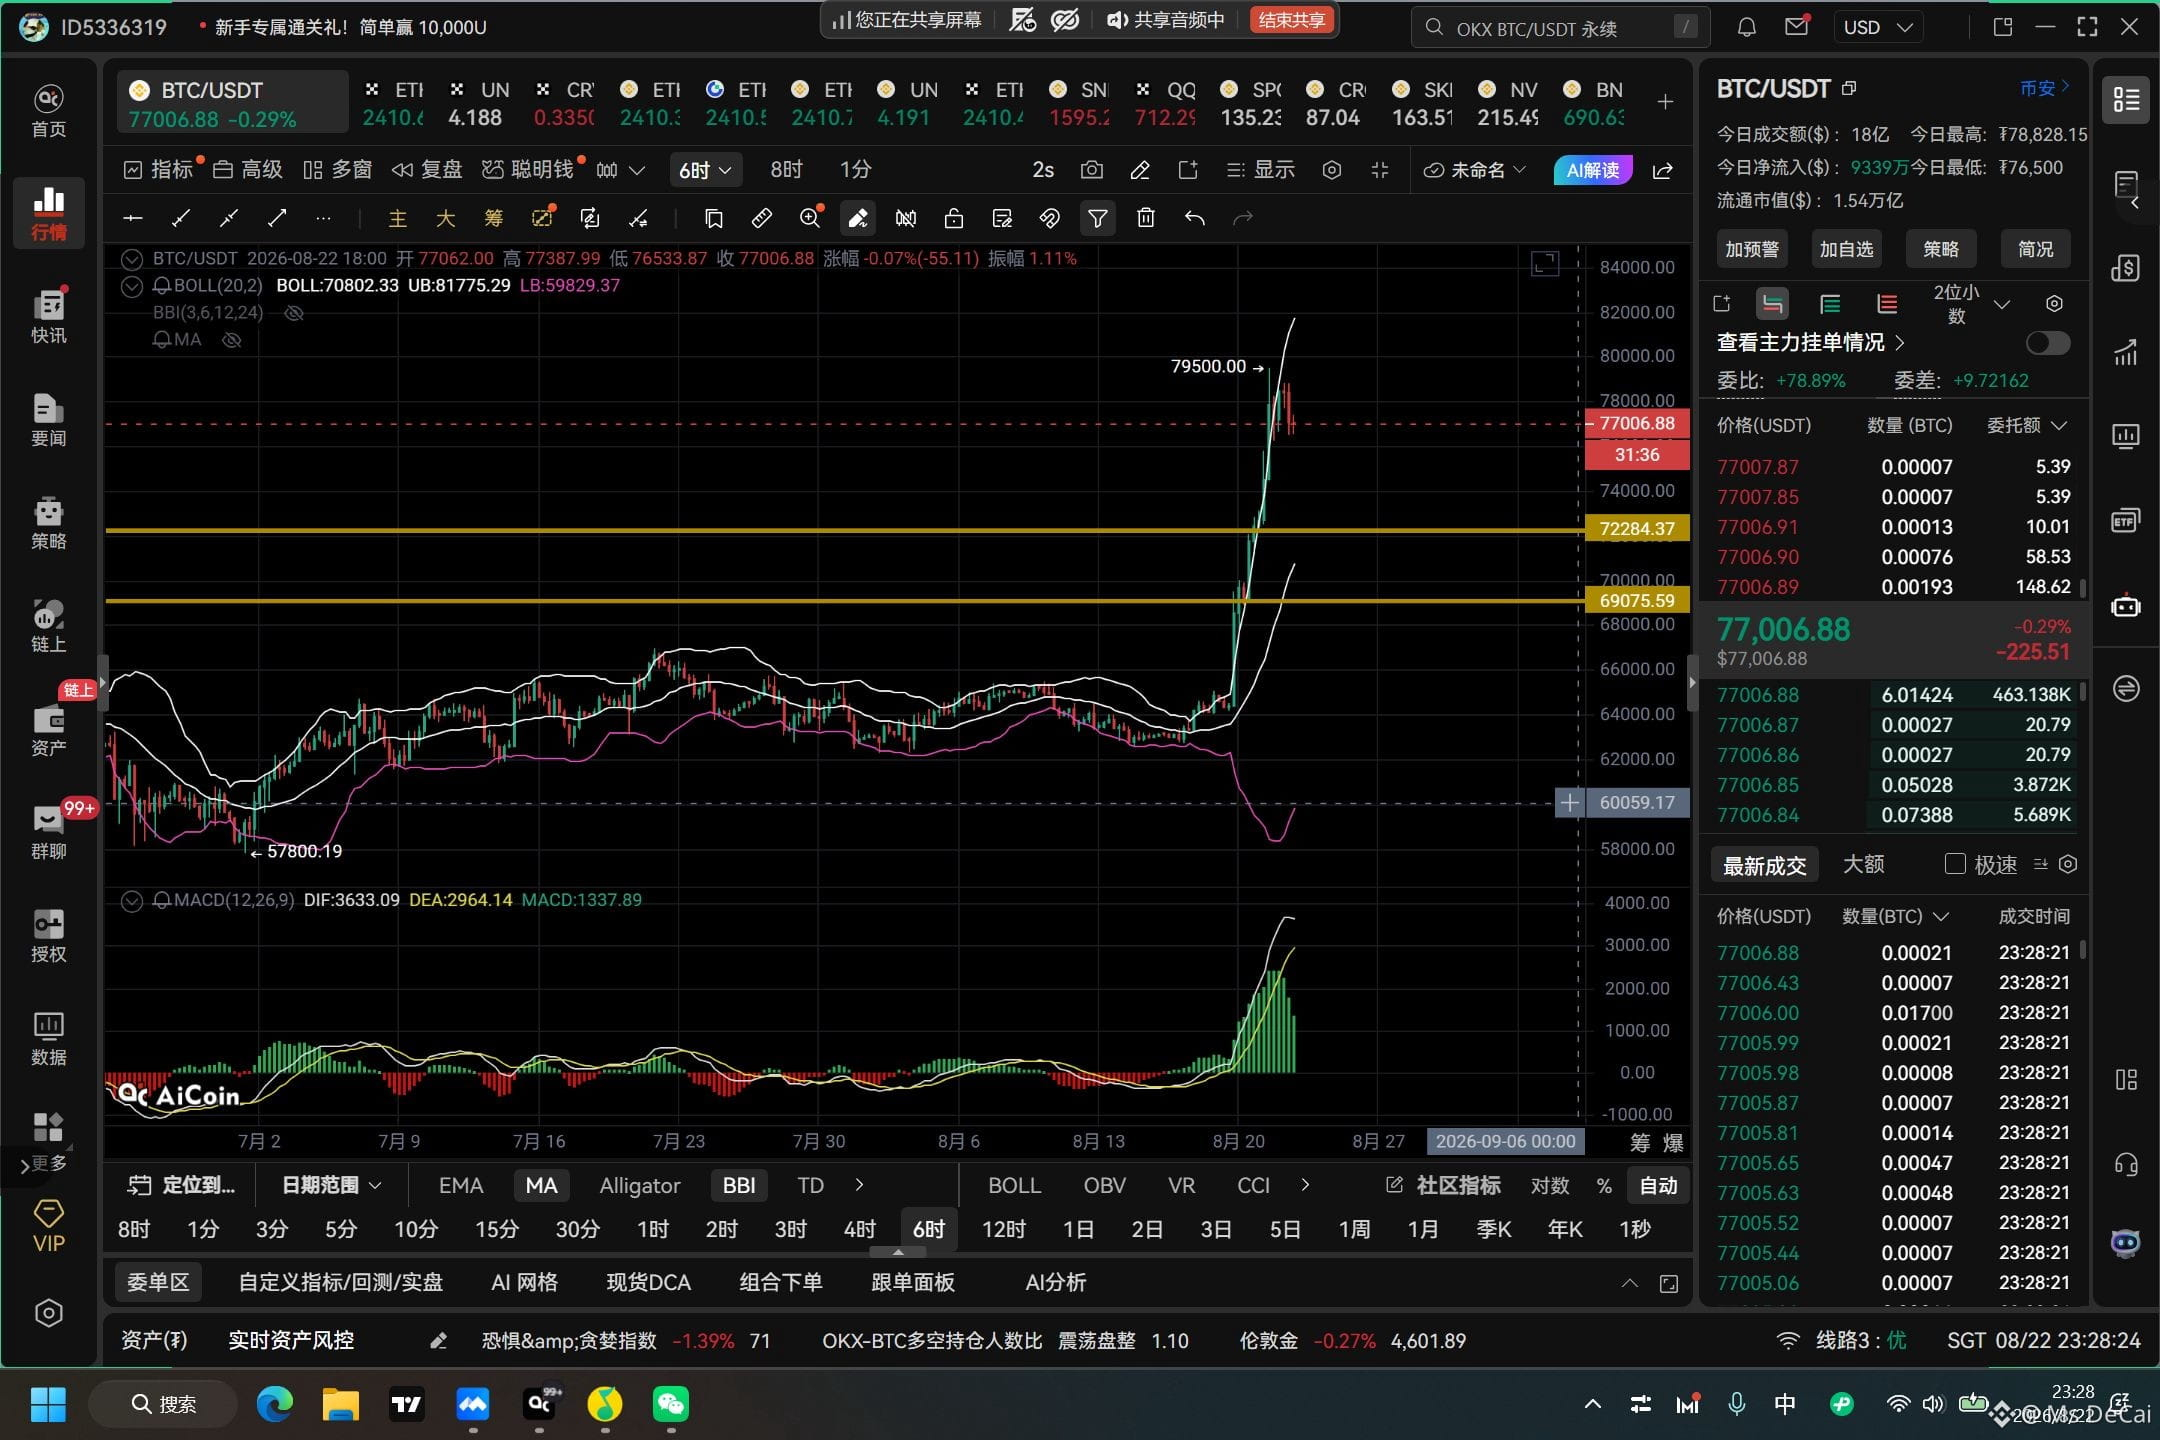This screenshot has width=2160, height=1440.
Task: Expand more indicators chevron after TD
Action: 859,1185
